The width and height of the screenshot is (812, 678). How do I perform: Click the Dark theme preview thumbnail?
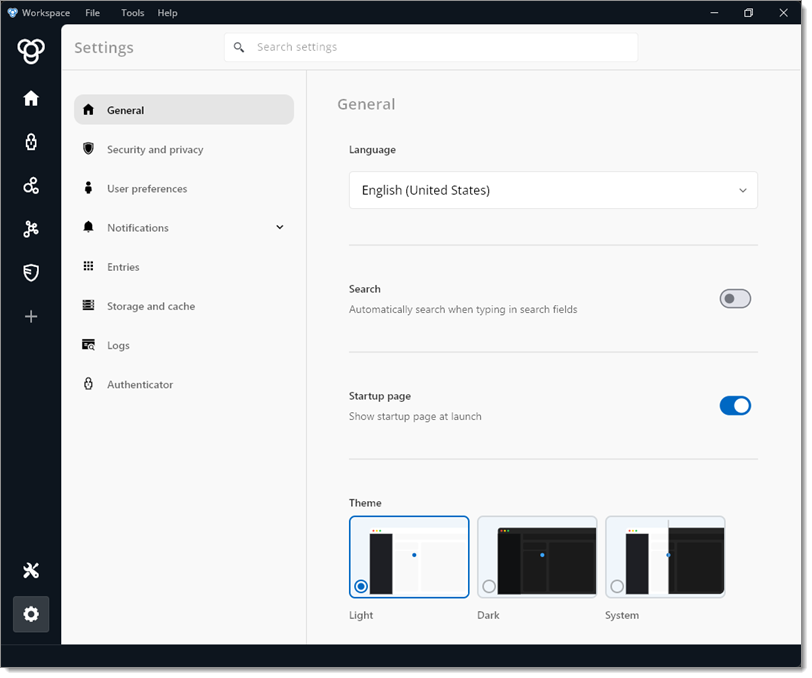537,557
